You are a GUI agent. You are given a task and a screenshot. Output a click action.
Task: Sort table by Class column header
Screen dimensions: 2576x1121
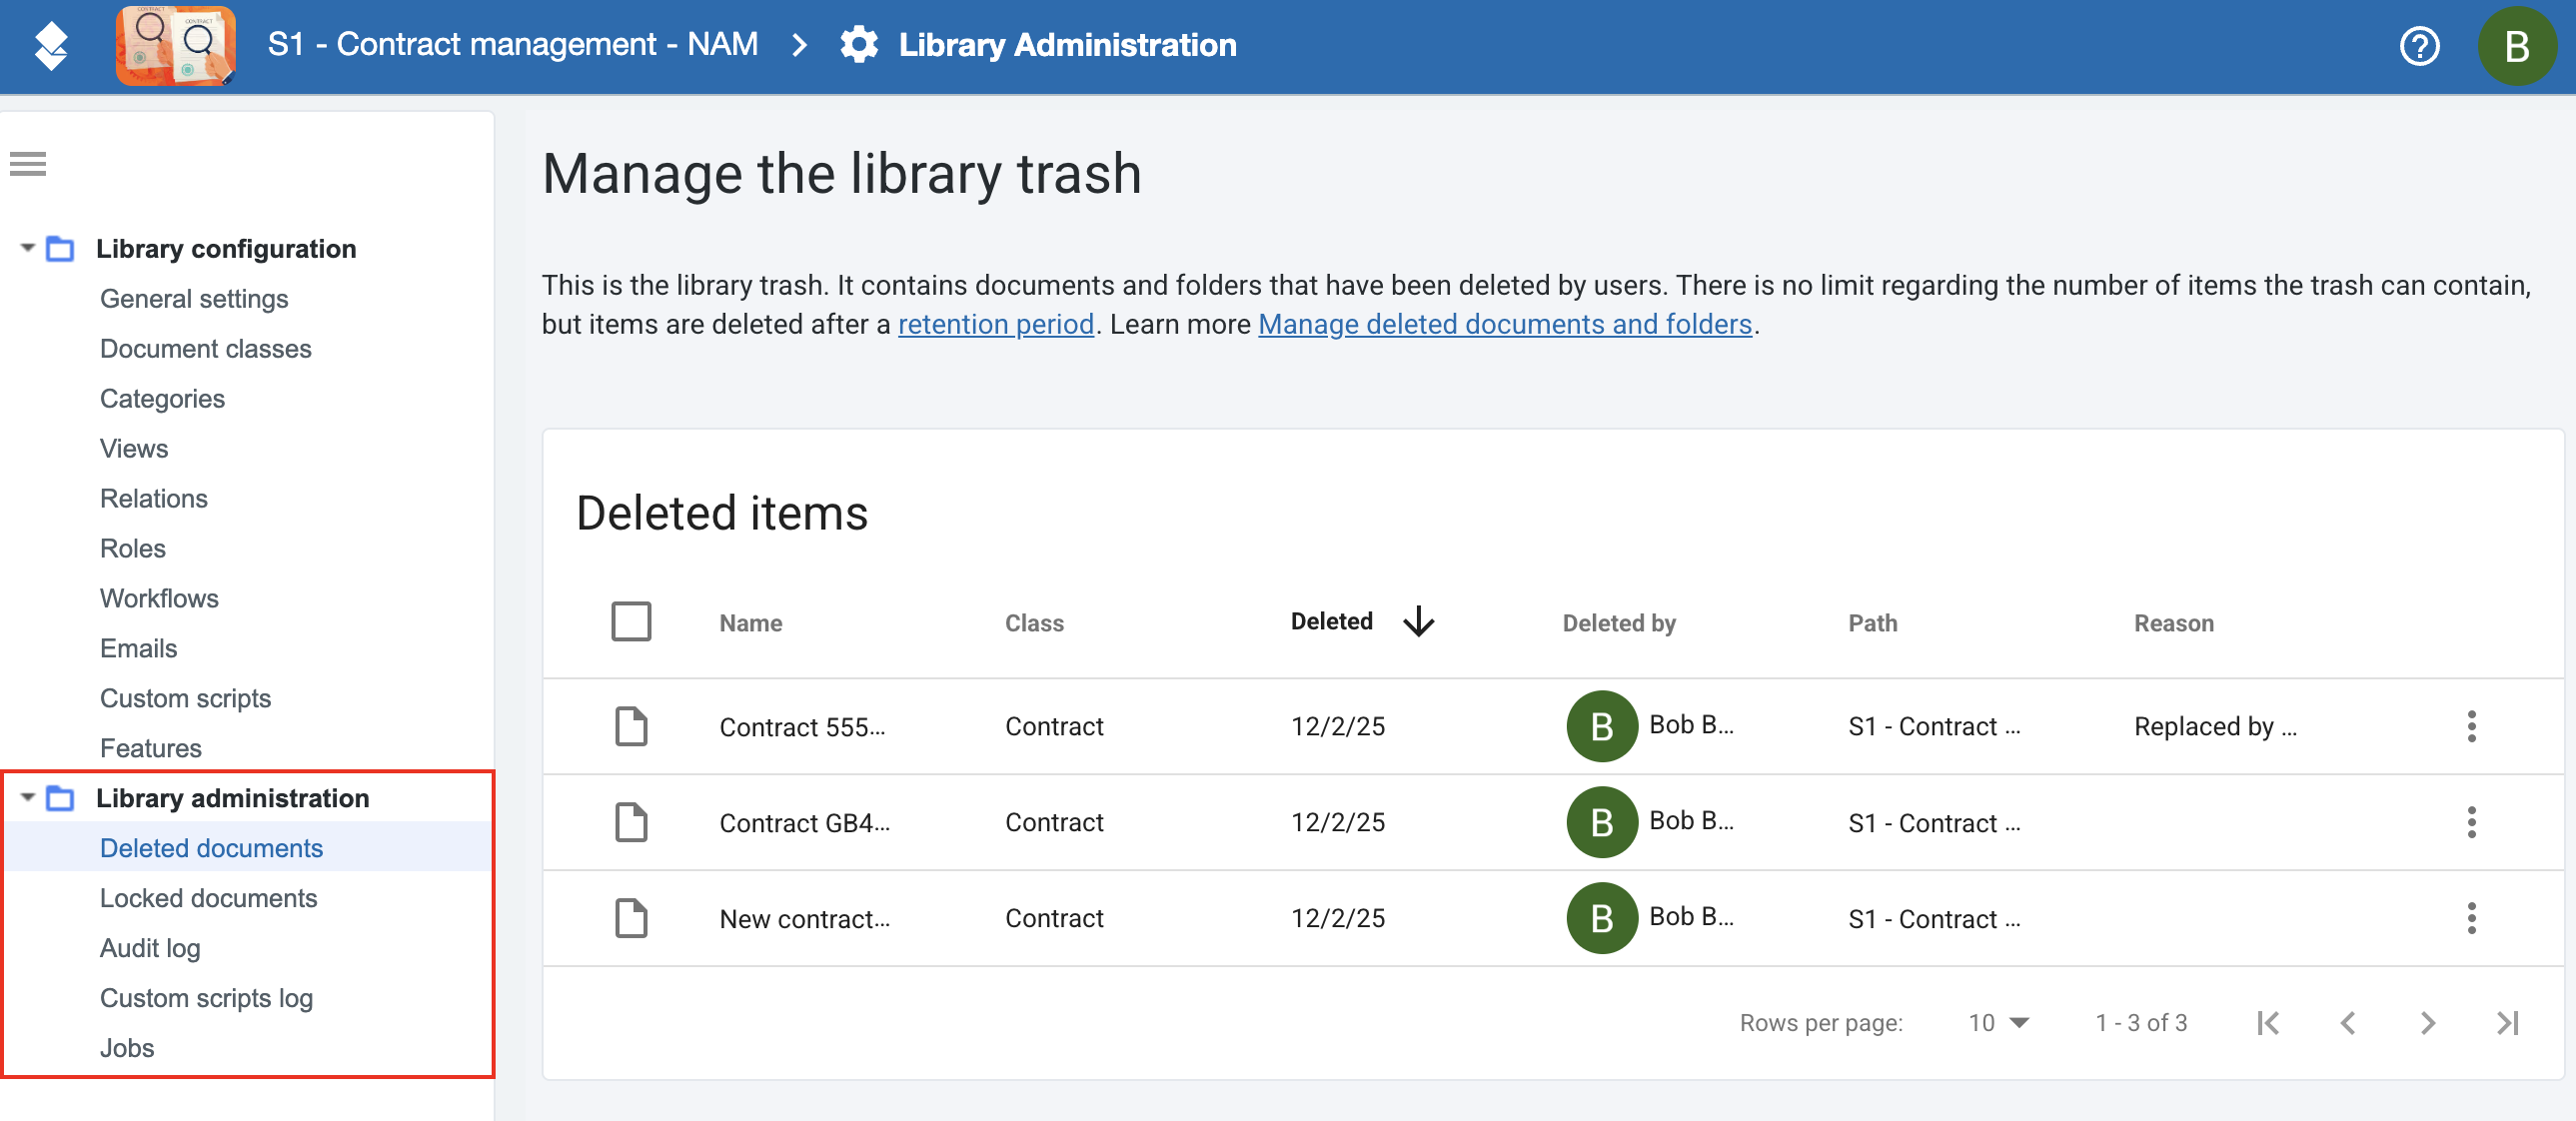1034,623
